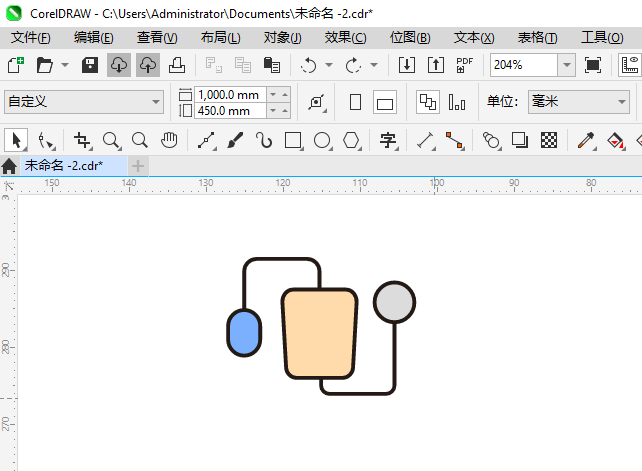Toggle full-screen preview icon

coord(593,65)
